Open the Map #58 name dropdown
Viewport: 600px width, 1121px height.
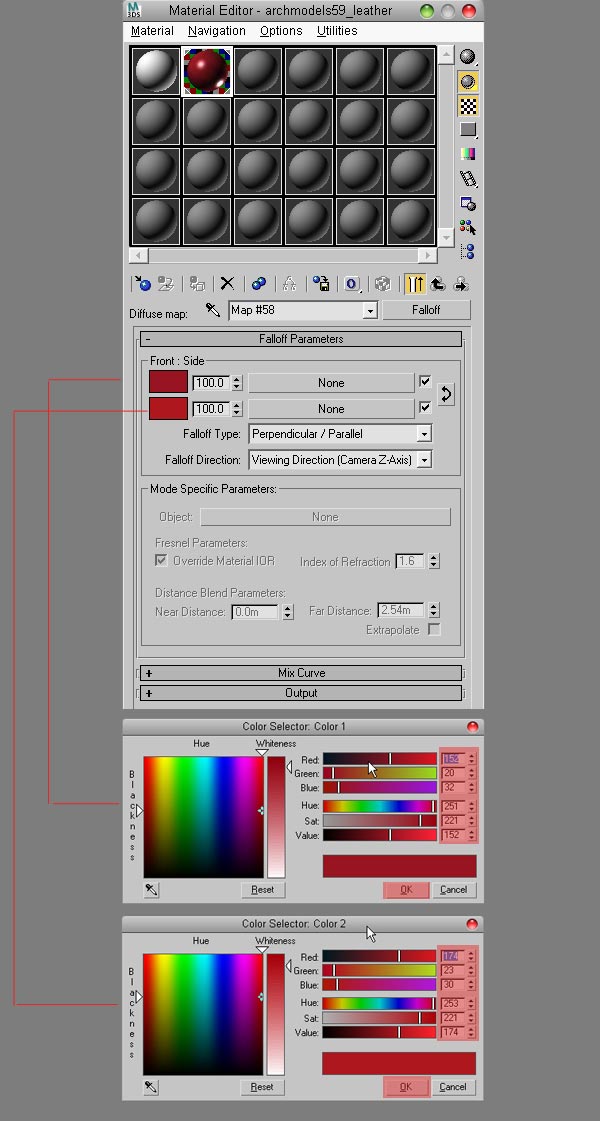(370, 310)
